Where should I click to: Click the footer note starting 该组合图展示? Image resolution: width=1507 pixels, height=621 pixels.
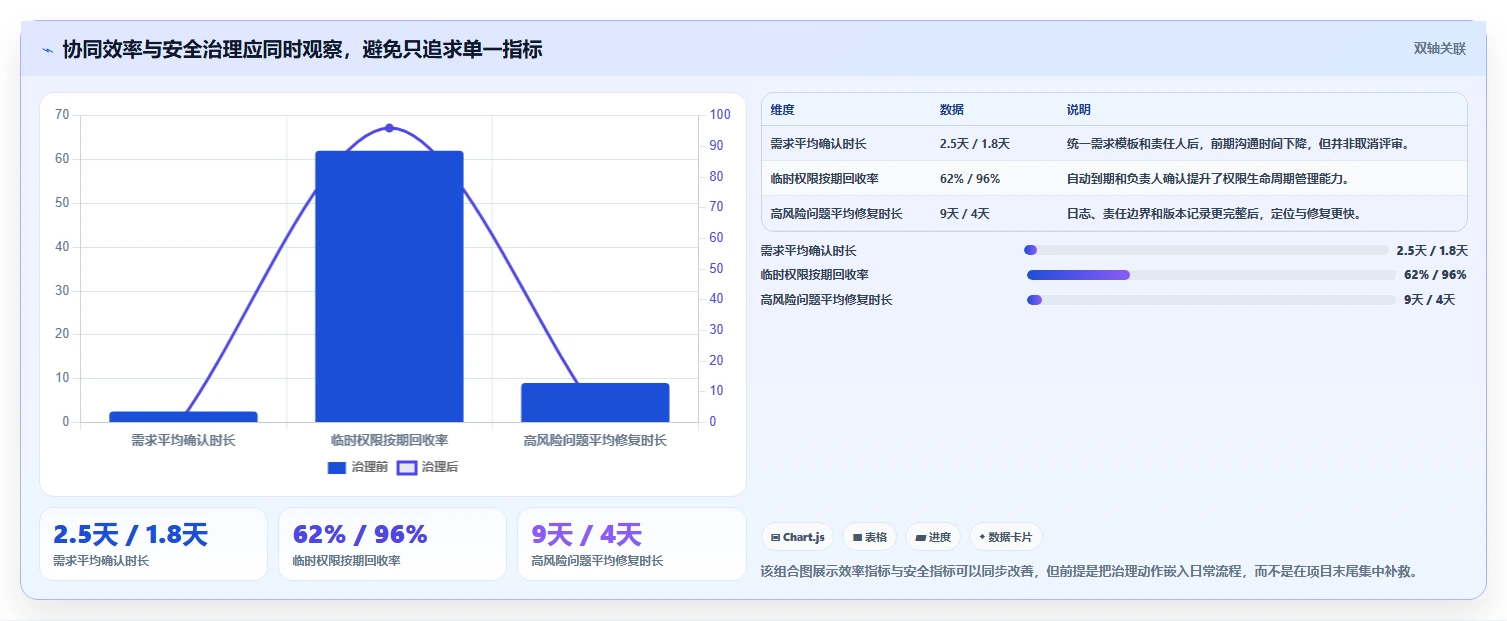(1089, 572)
